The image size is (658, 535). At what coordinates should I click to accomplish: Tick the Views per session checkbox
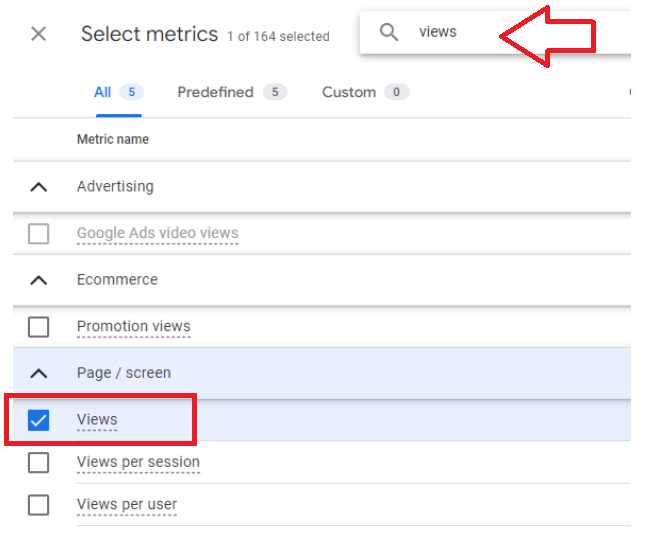click(39, 462)
